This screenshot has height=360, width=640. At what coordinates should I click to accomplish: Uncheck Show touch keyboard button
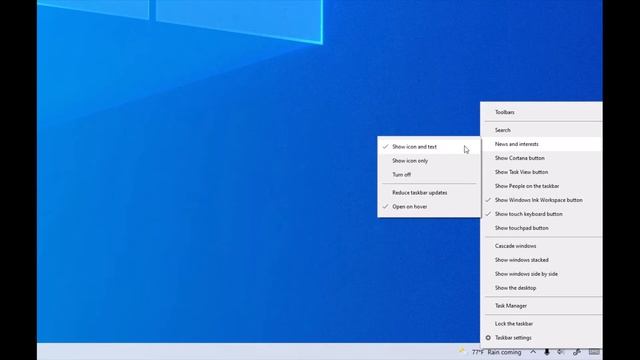542,214
